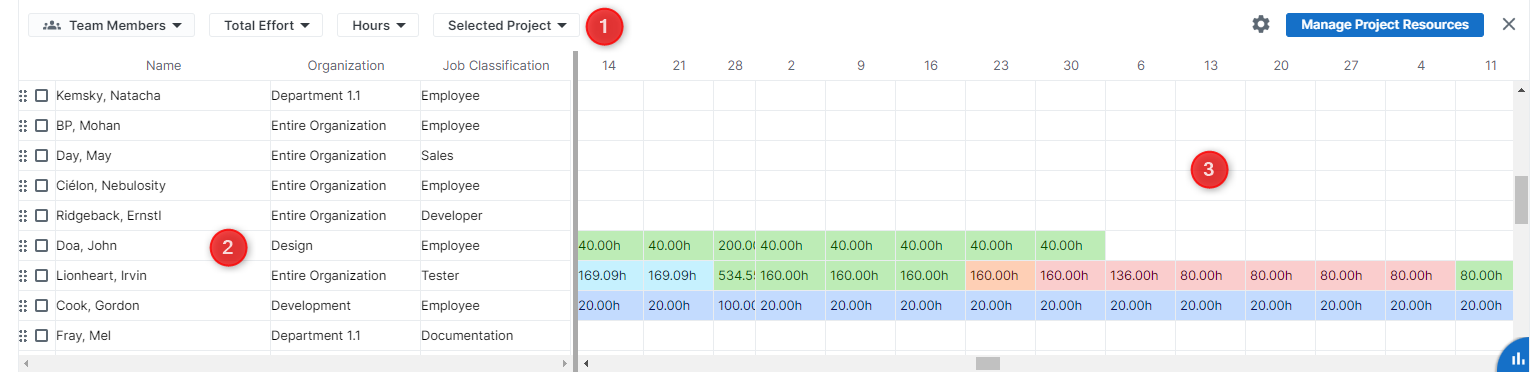Image resolution: width=1530 pixels, height=372 pixels.
Task: Click the timeline horizontal scrollbar thumb
Action: 988,364
